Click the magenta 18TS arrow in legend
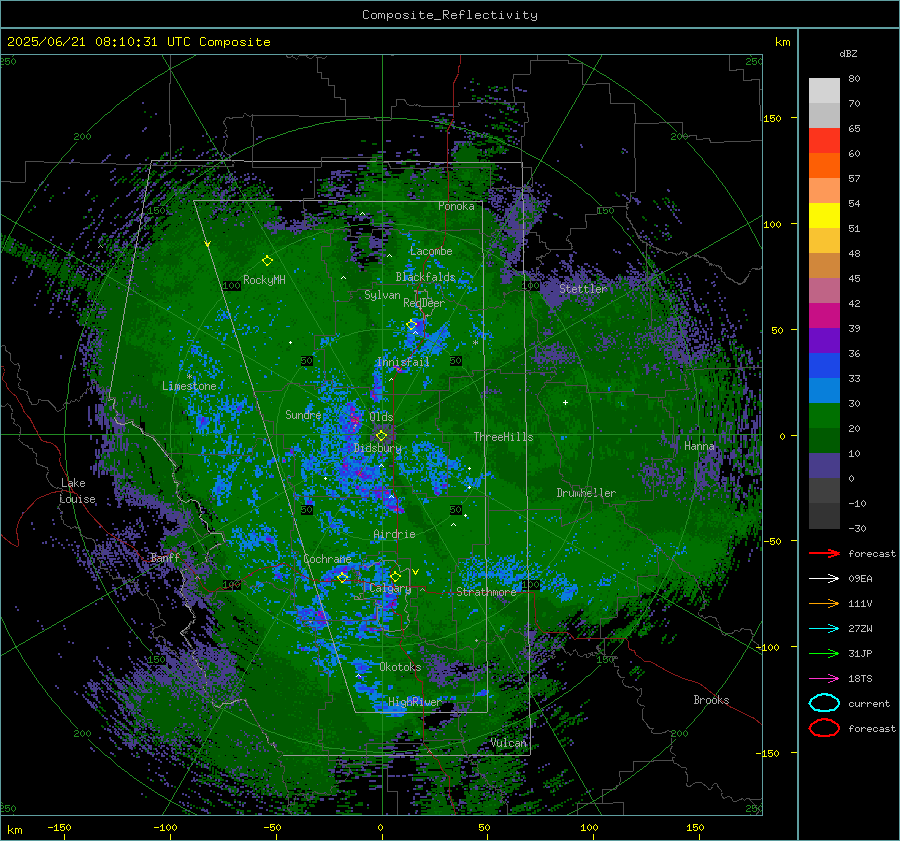This screenshot has width=900, height=841. coord(824,679)
